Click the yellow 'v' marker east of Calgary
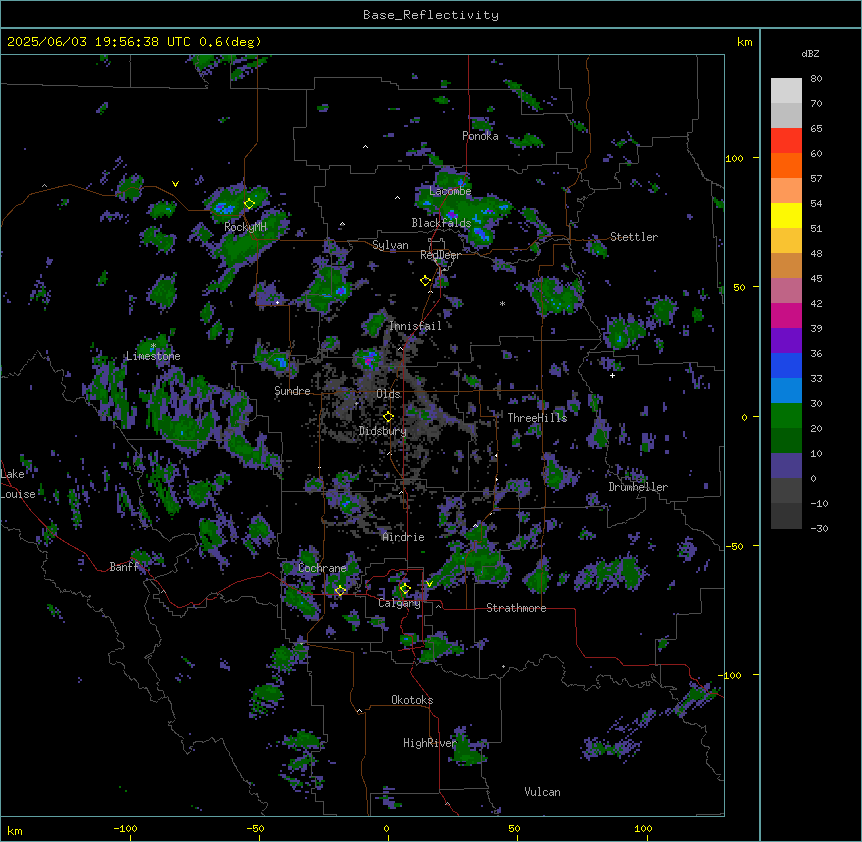This screenshot has height=842, width=862. point(429,584)
